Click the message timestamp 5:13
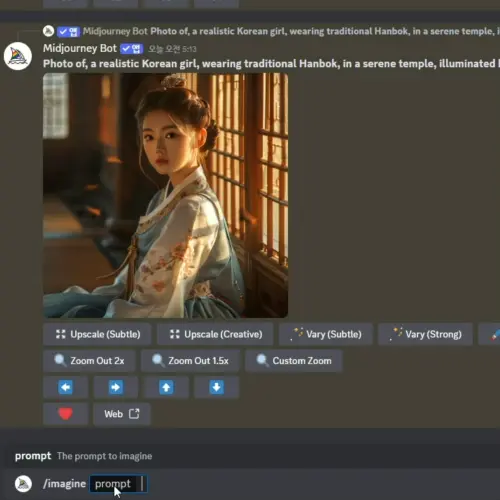 (172, 49)
